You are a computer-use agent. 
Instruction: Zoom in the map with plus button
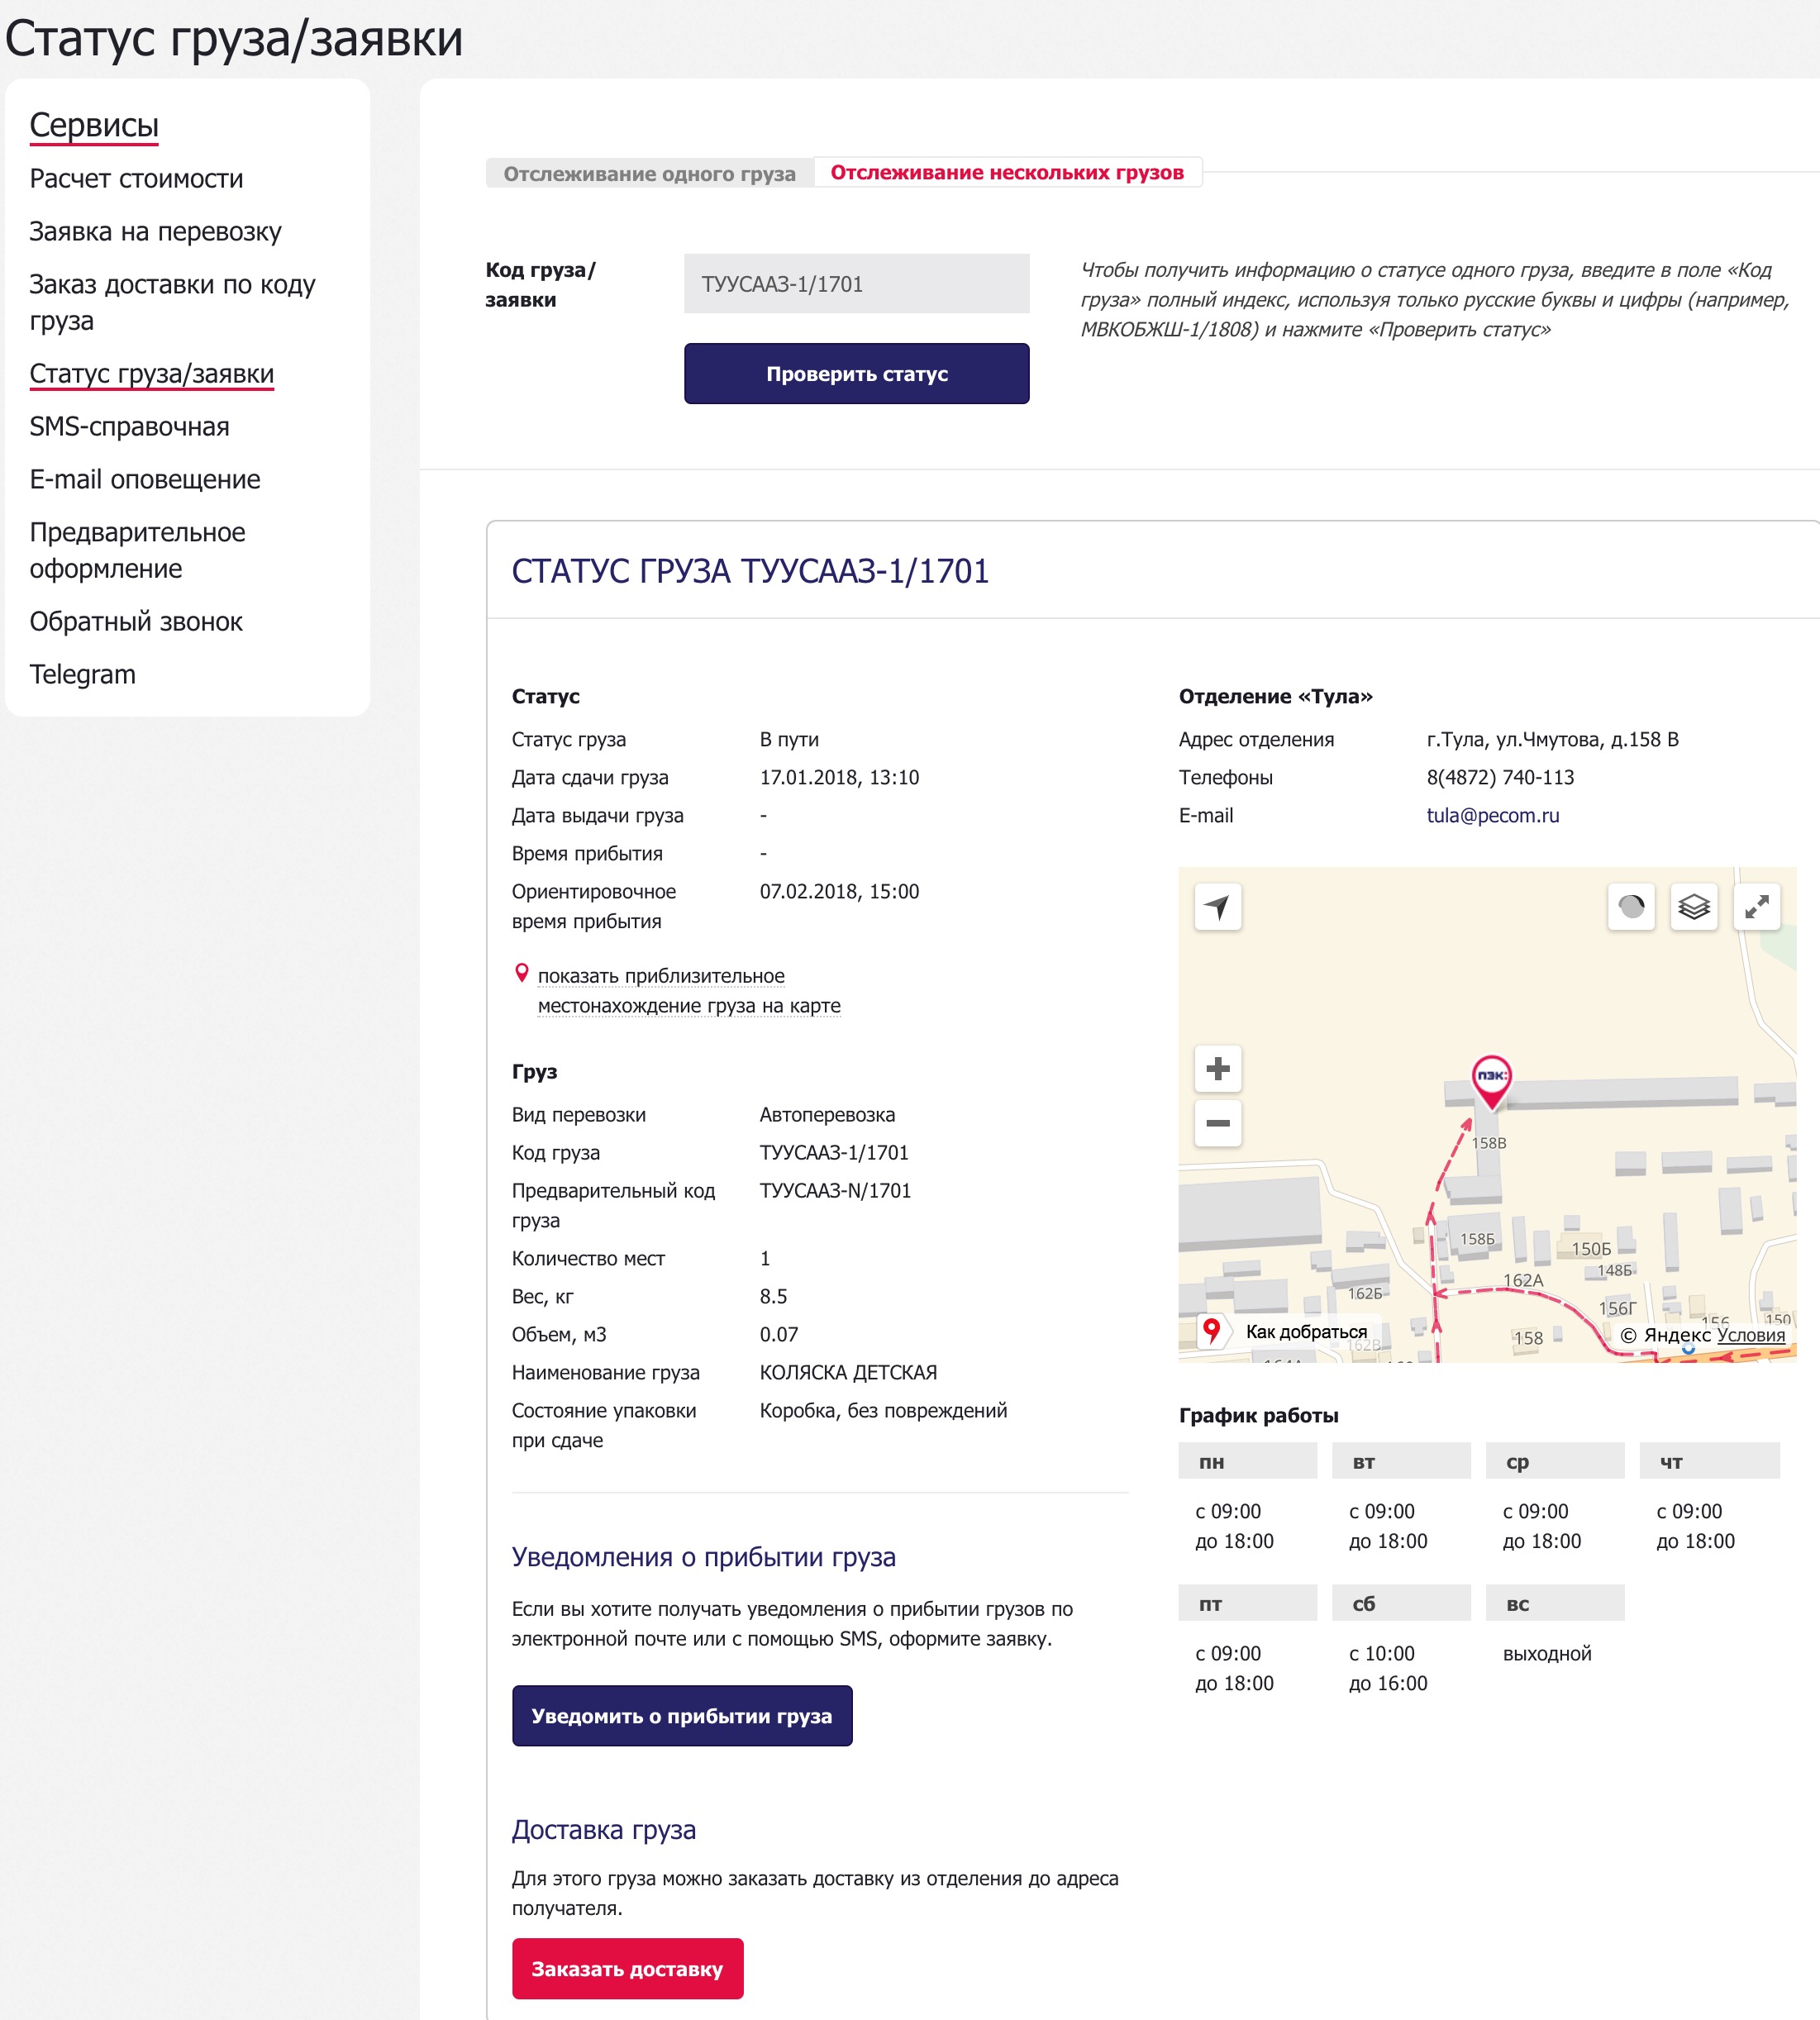1218,1069
